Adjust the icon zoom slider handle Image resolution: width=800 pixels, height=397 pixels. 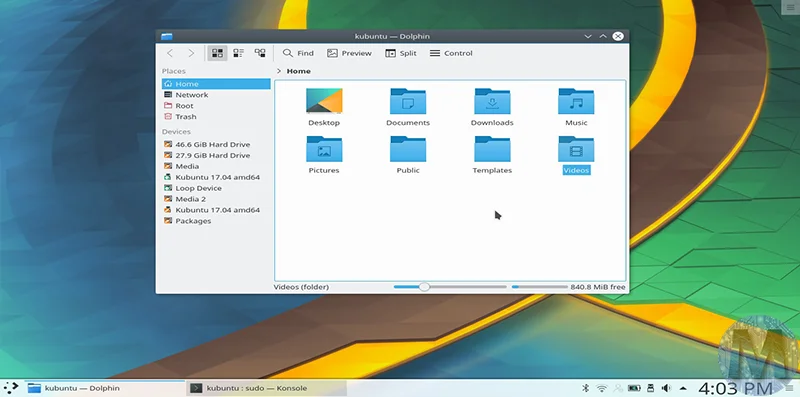coord(424,287)
